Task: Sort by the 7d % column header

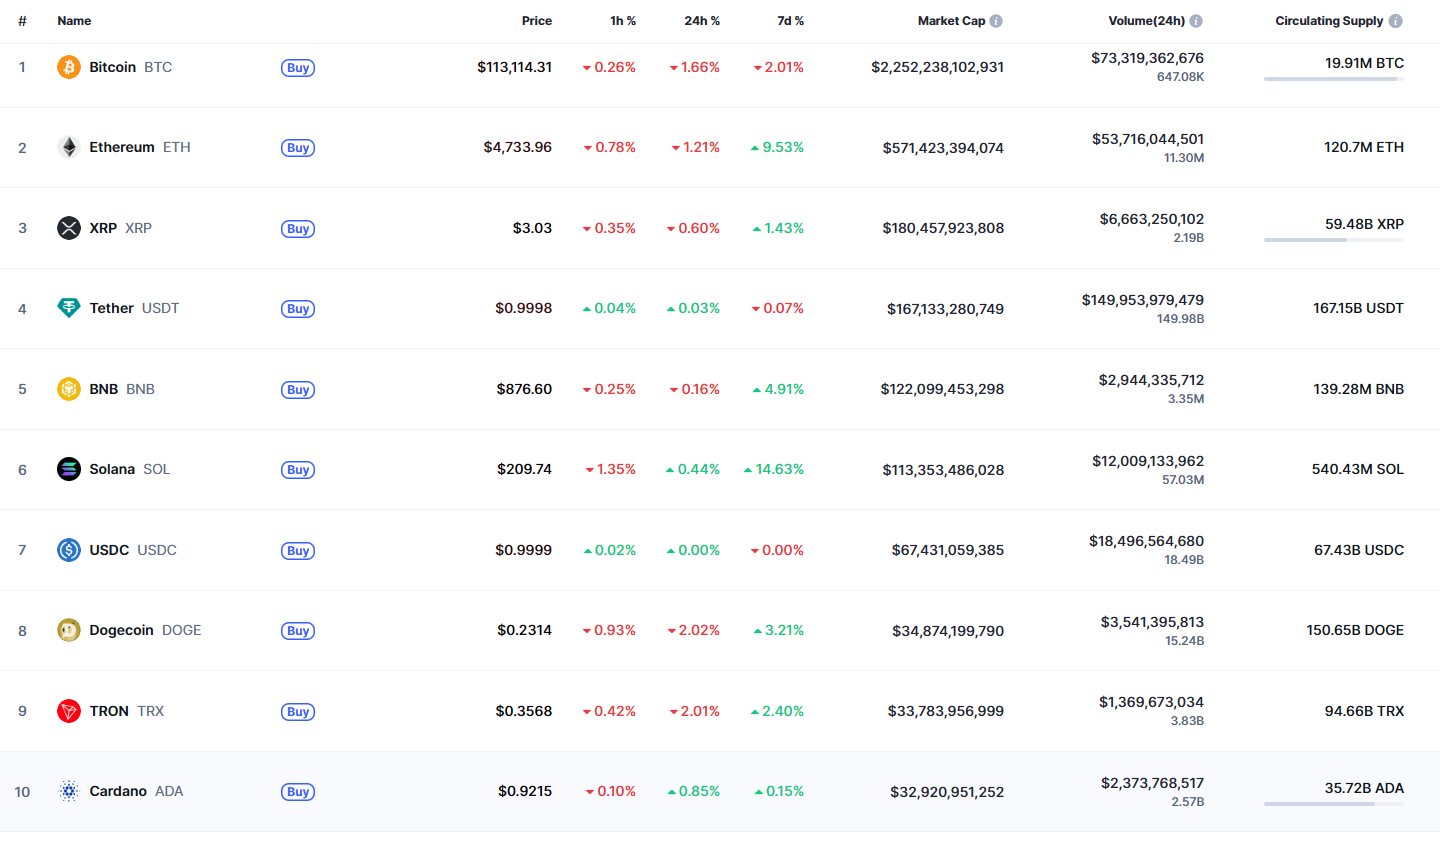Action: point(791,21)
